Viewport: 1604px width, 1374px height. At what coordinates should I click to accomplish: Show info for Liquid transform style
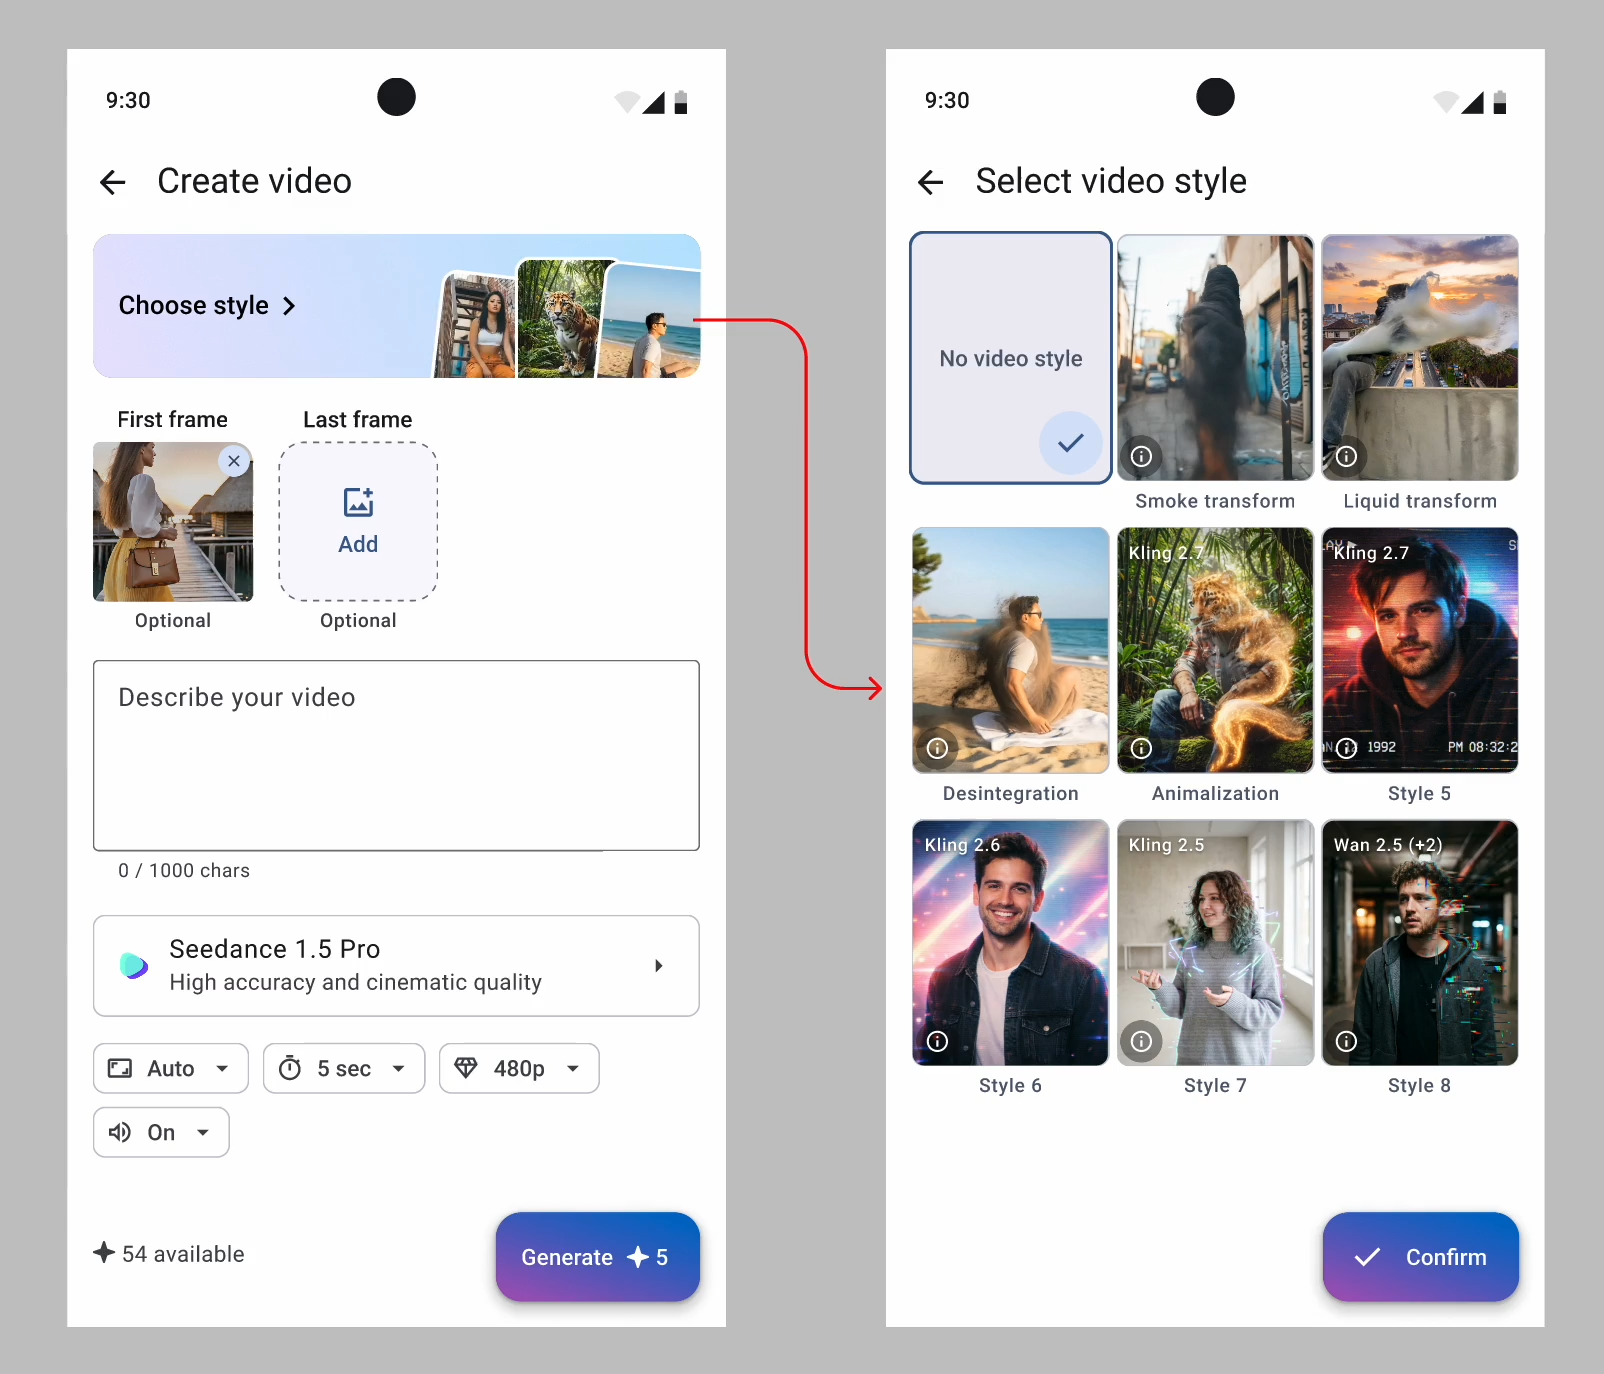click(x=1347, y=456)
